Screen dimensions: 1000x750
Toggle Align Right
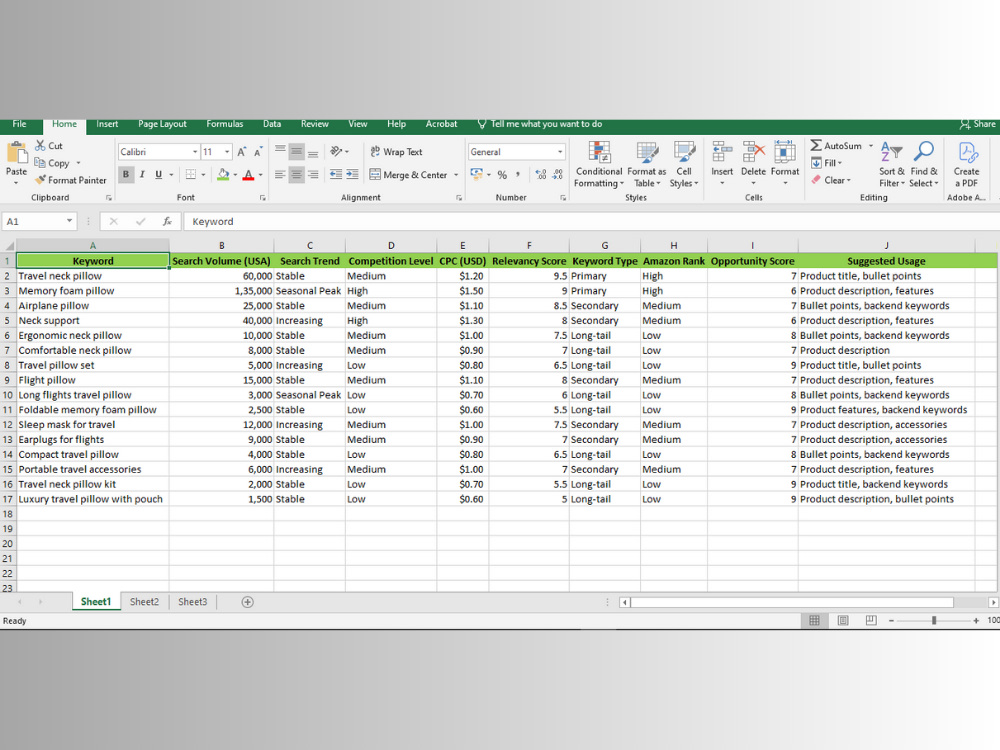[312, 174]
